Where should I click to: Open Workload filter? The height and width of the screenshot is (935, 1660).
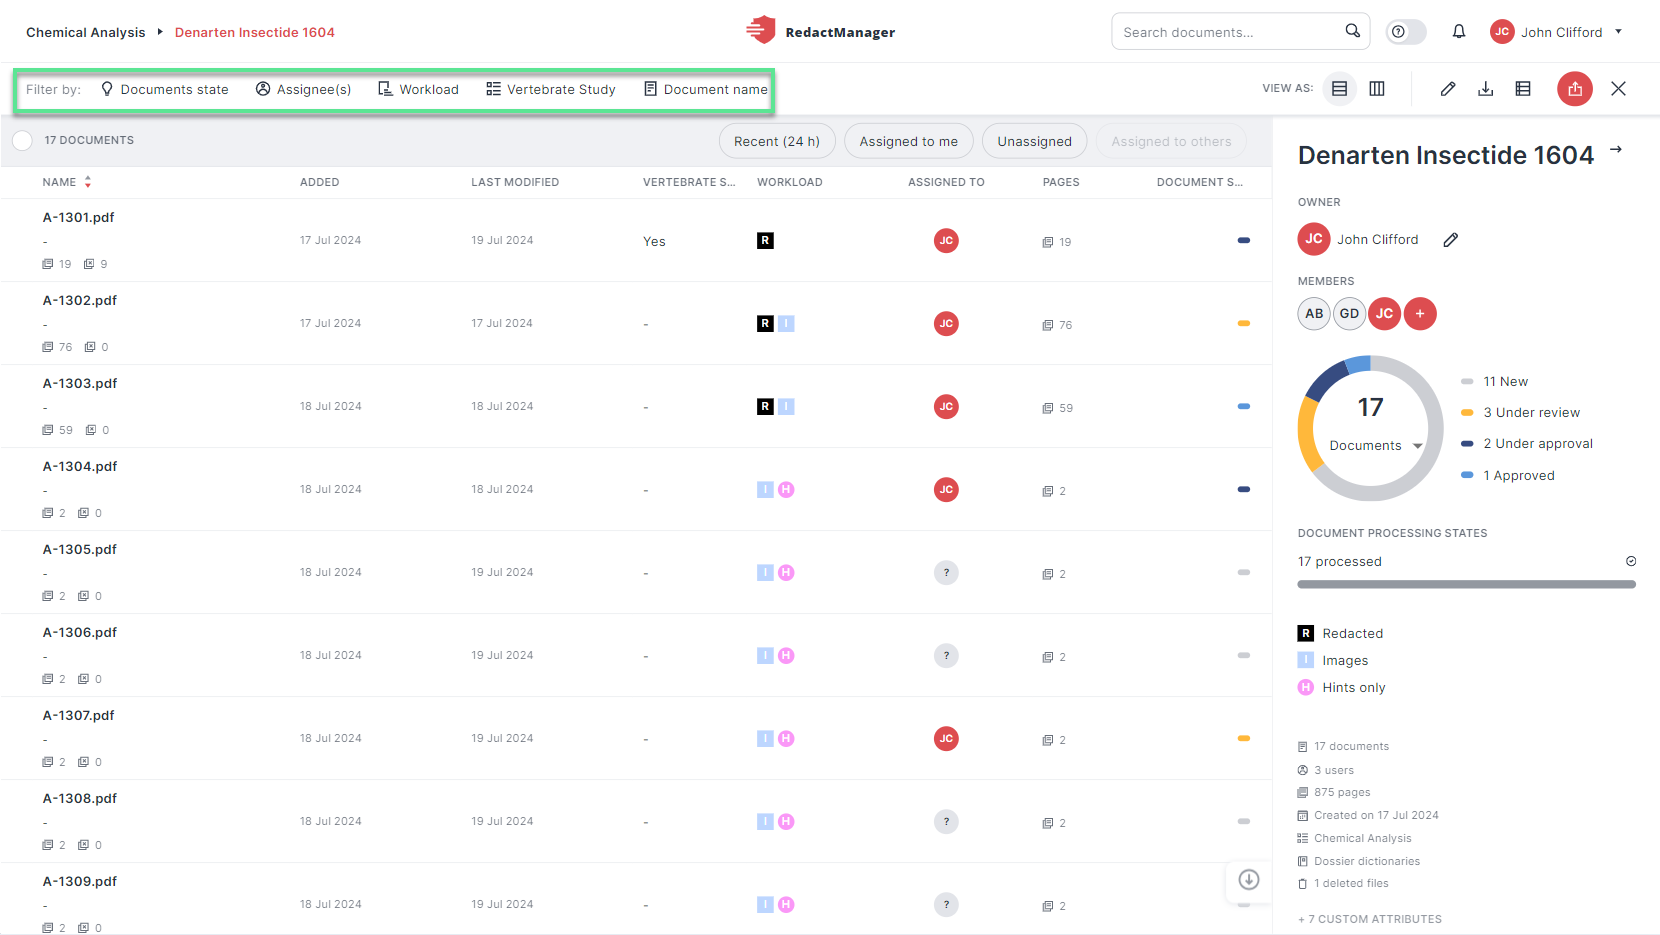pyautogui.click(x=419, y=89)
